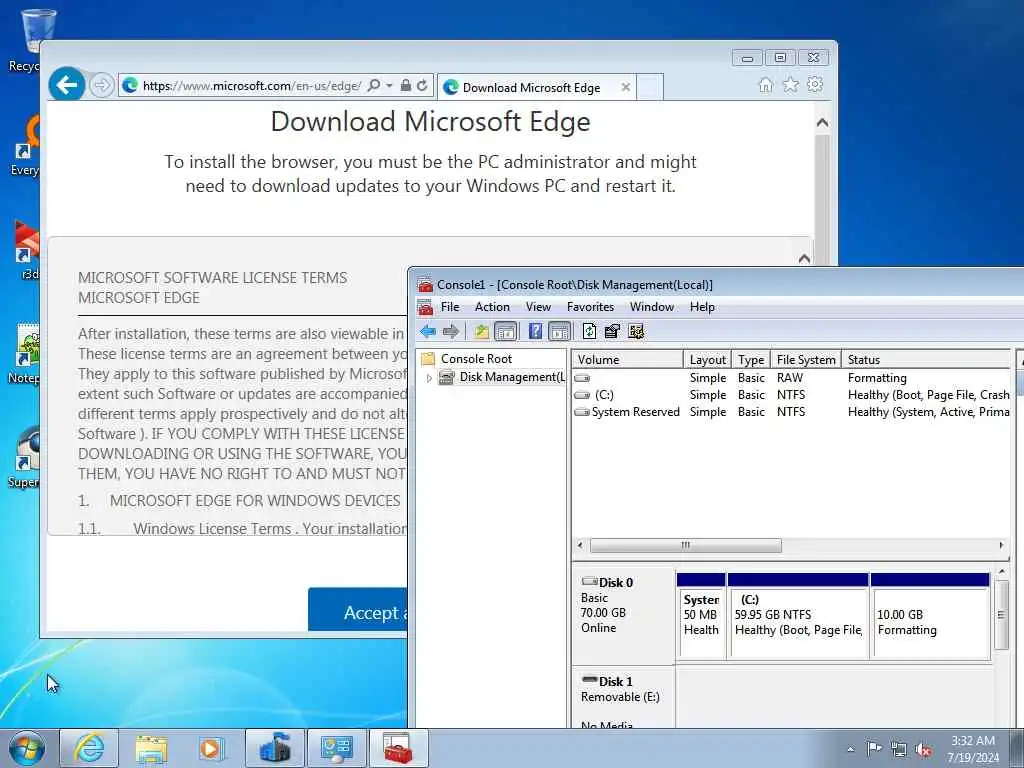1024x768 pixels.
Task: Open a new blank IE tab
Action: (650, 87)
